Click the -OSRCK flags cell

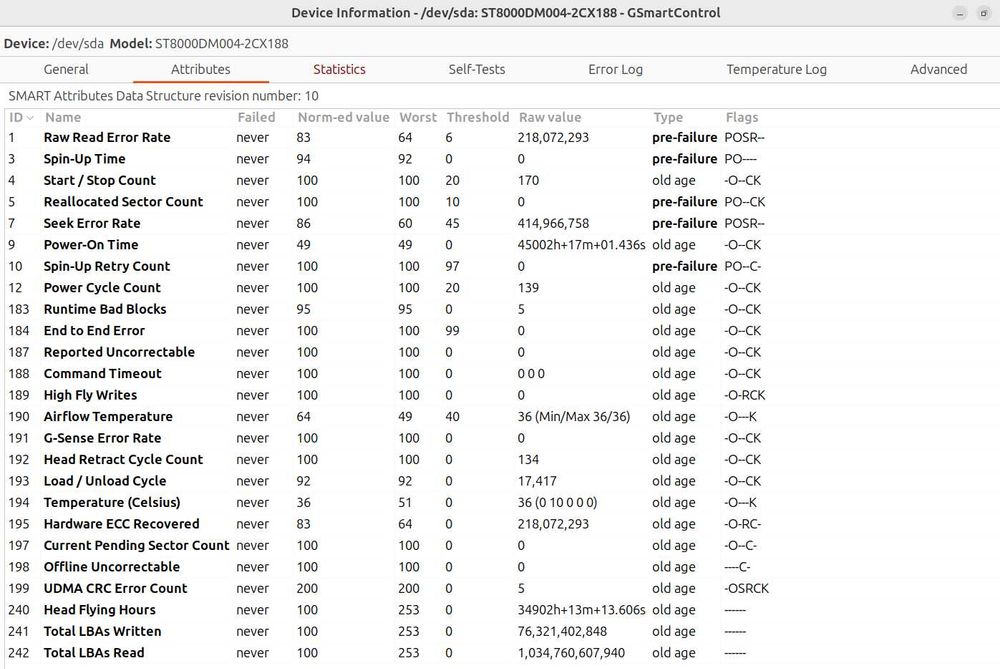[746, 588]
